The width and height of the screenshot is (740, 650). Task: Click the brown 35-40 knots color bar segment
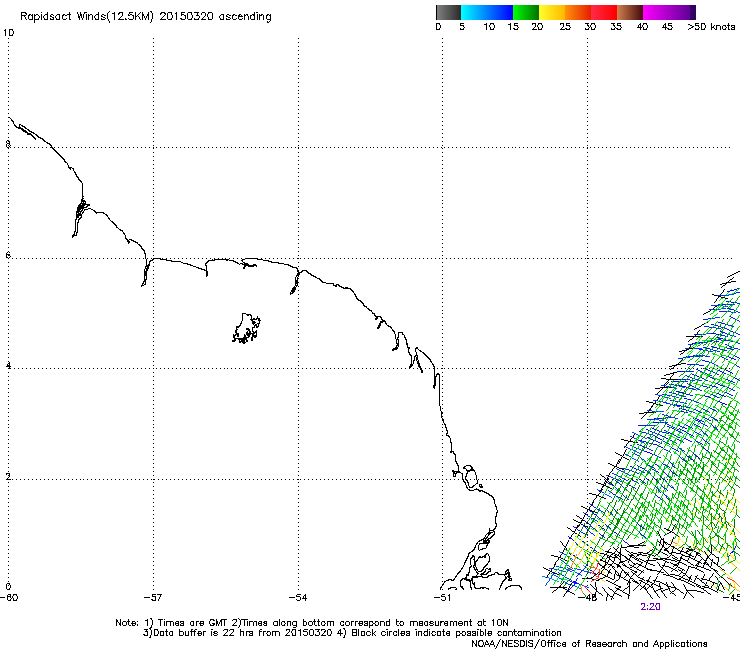[630, 12]
